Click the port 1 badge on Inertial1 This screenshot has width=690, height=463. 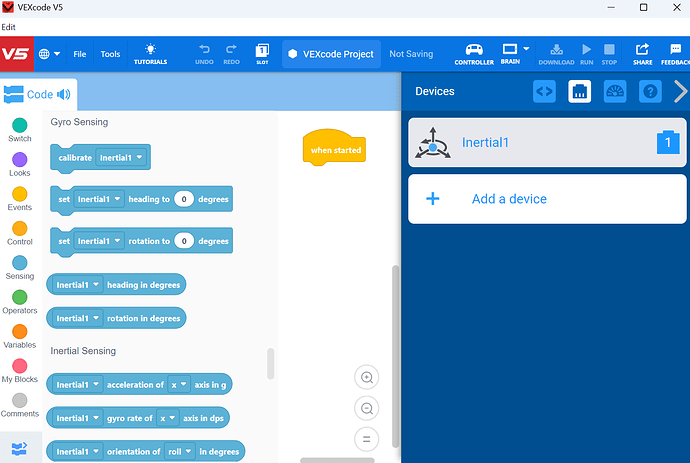[668, 142]
